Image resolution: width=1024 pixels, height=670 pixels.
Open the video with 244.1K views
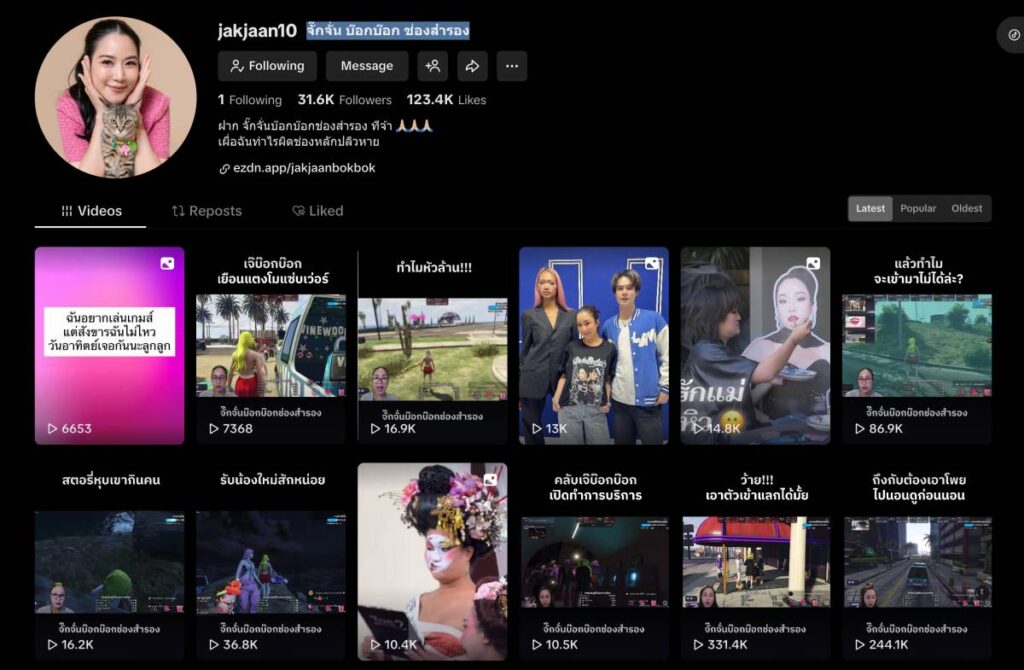click(917, 560)
